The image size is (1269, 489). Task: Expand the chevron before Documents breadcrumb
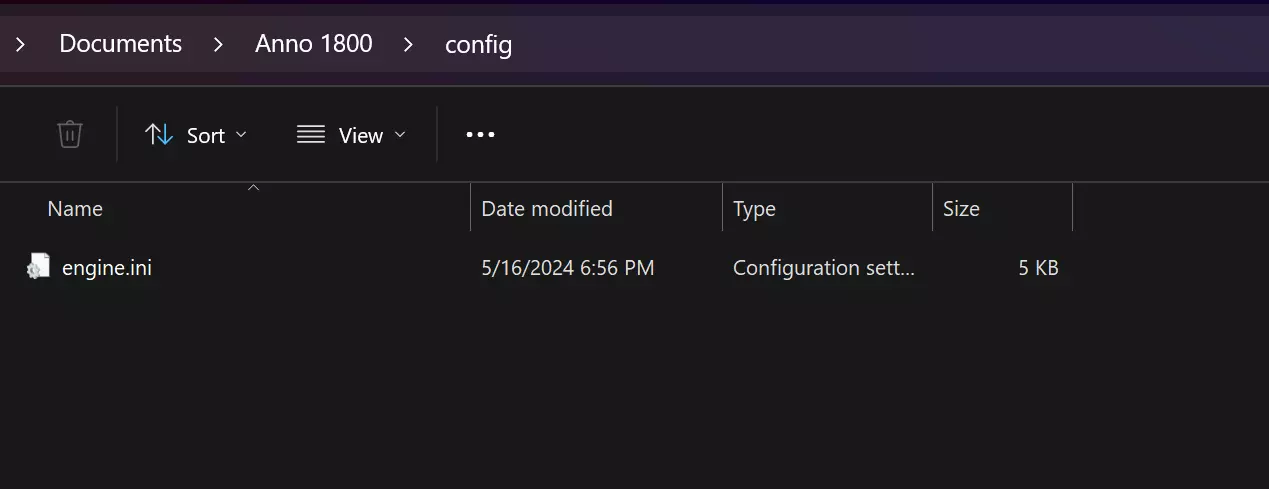tap(20, 44)
